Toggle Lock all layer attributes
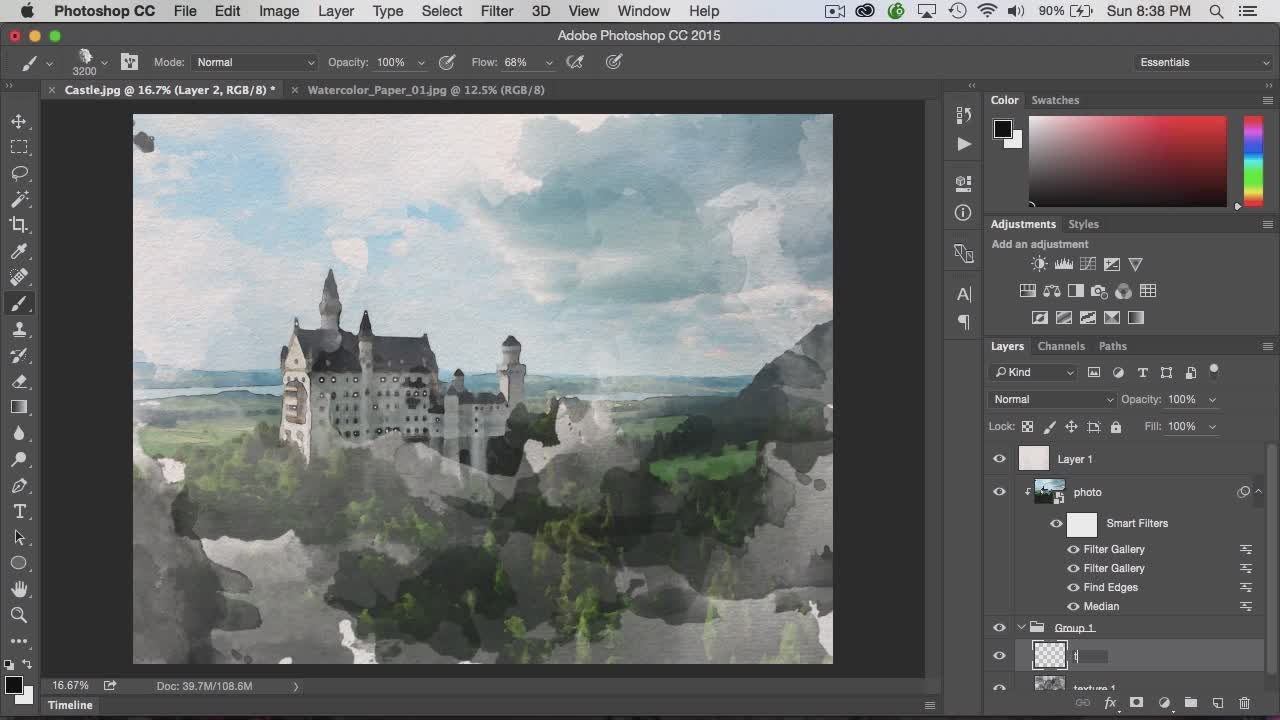The height and width of the screenshot is (720, 1280). (x=1116, y=427)
